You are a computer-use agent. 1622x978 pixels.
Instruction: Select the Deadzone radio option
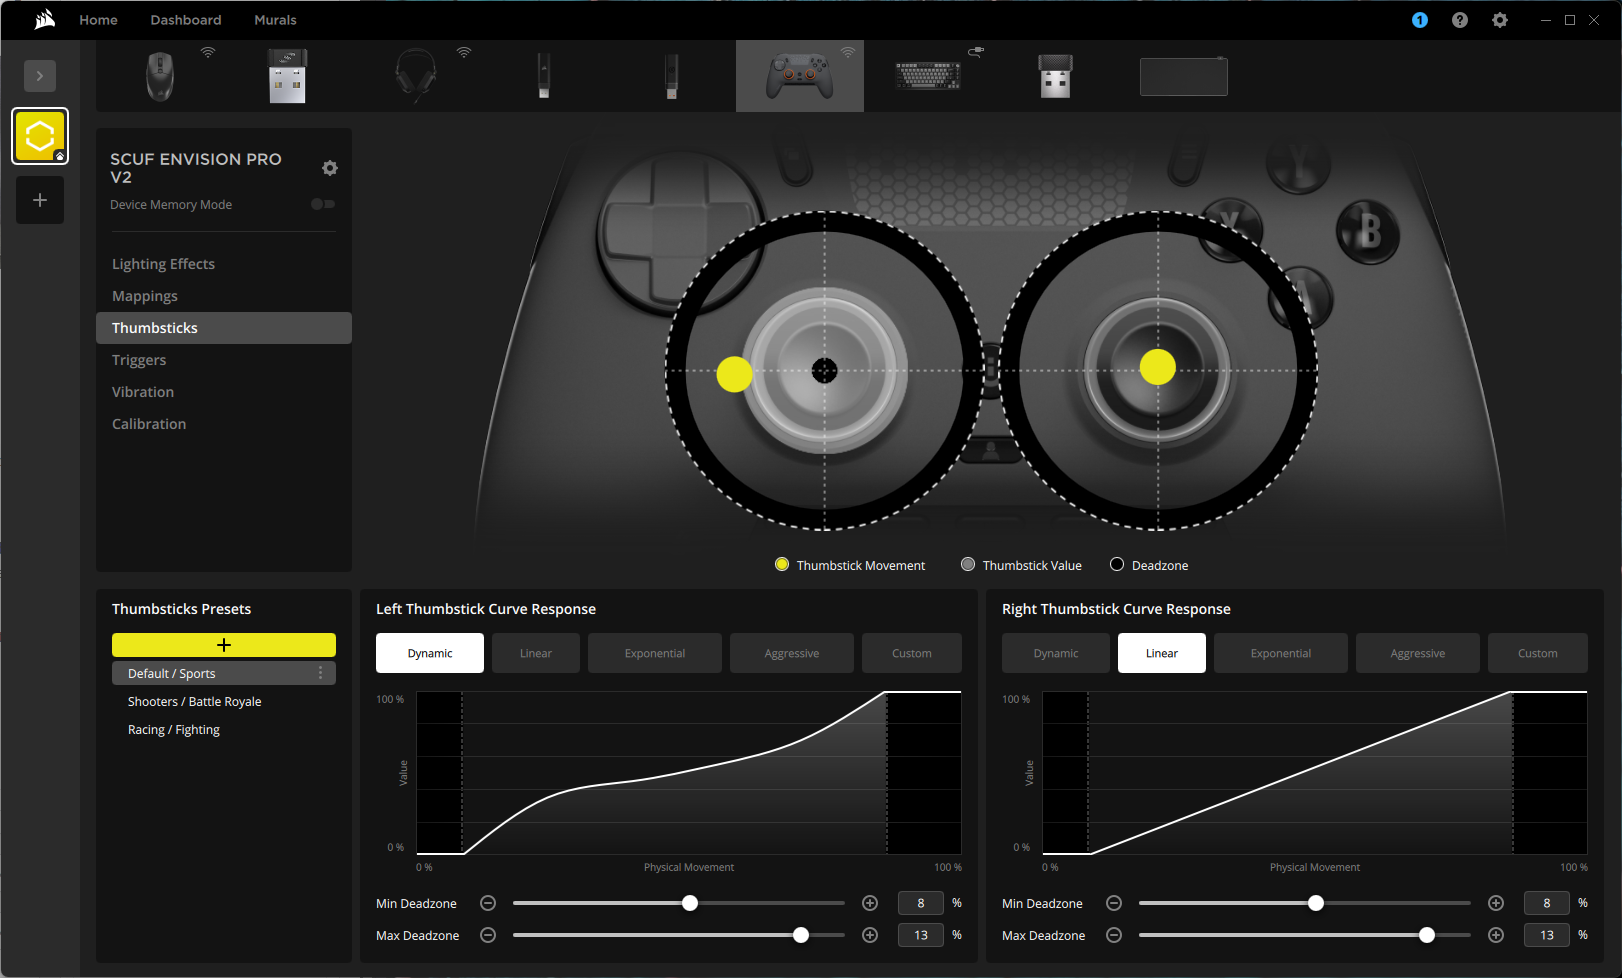(x=1117, y=565)
